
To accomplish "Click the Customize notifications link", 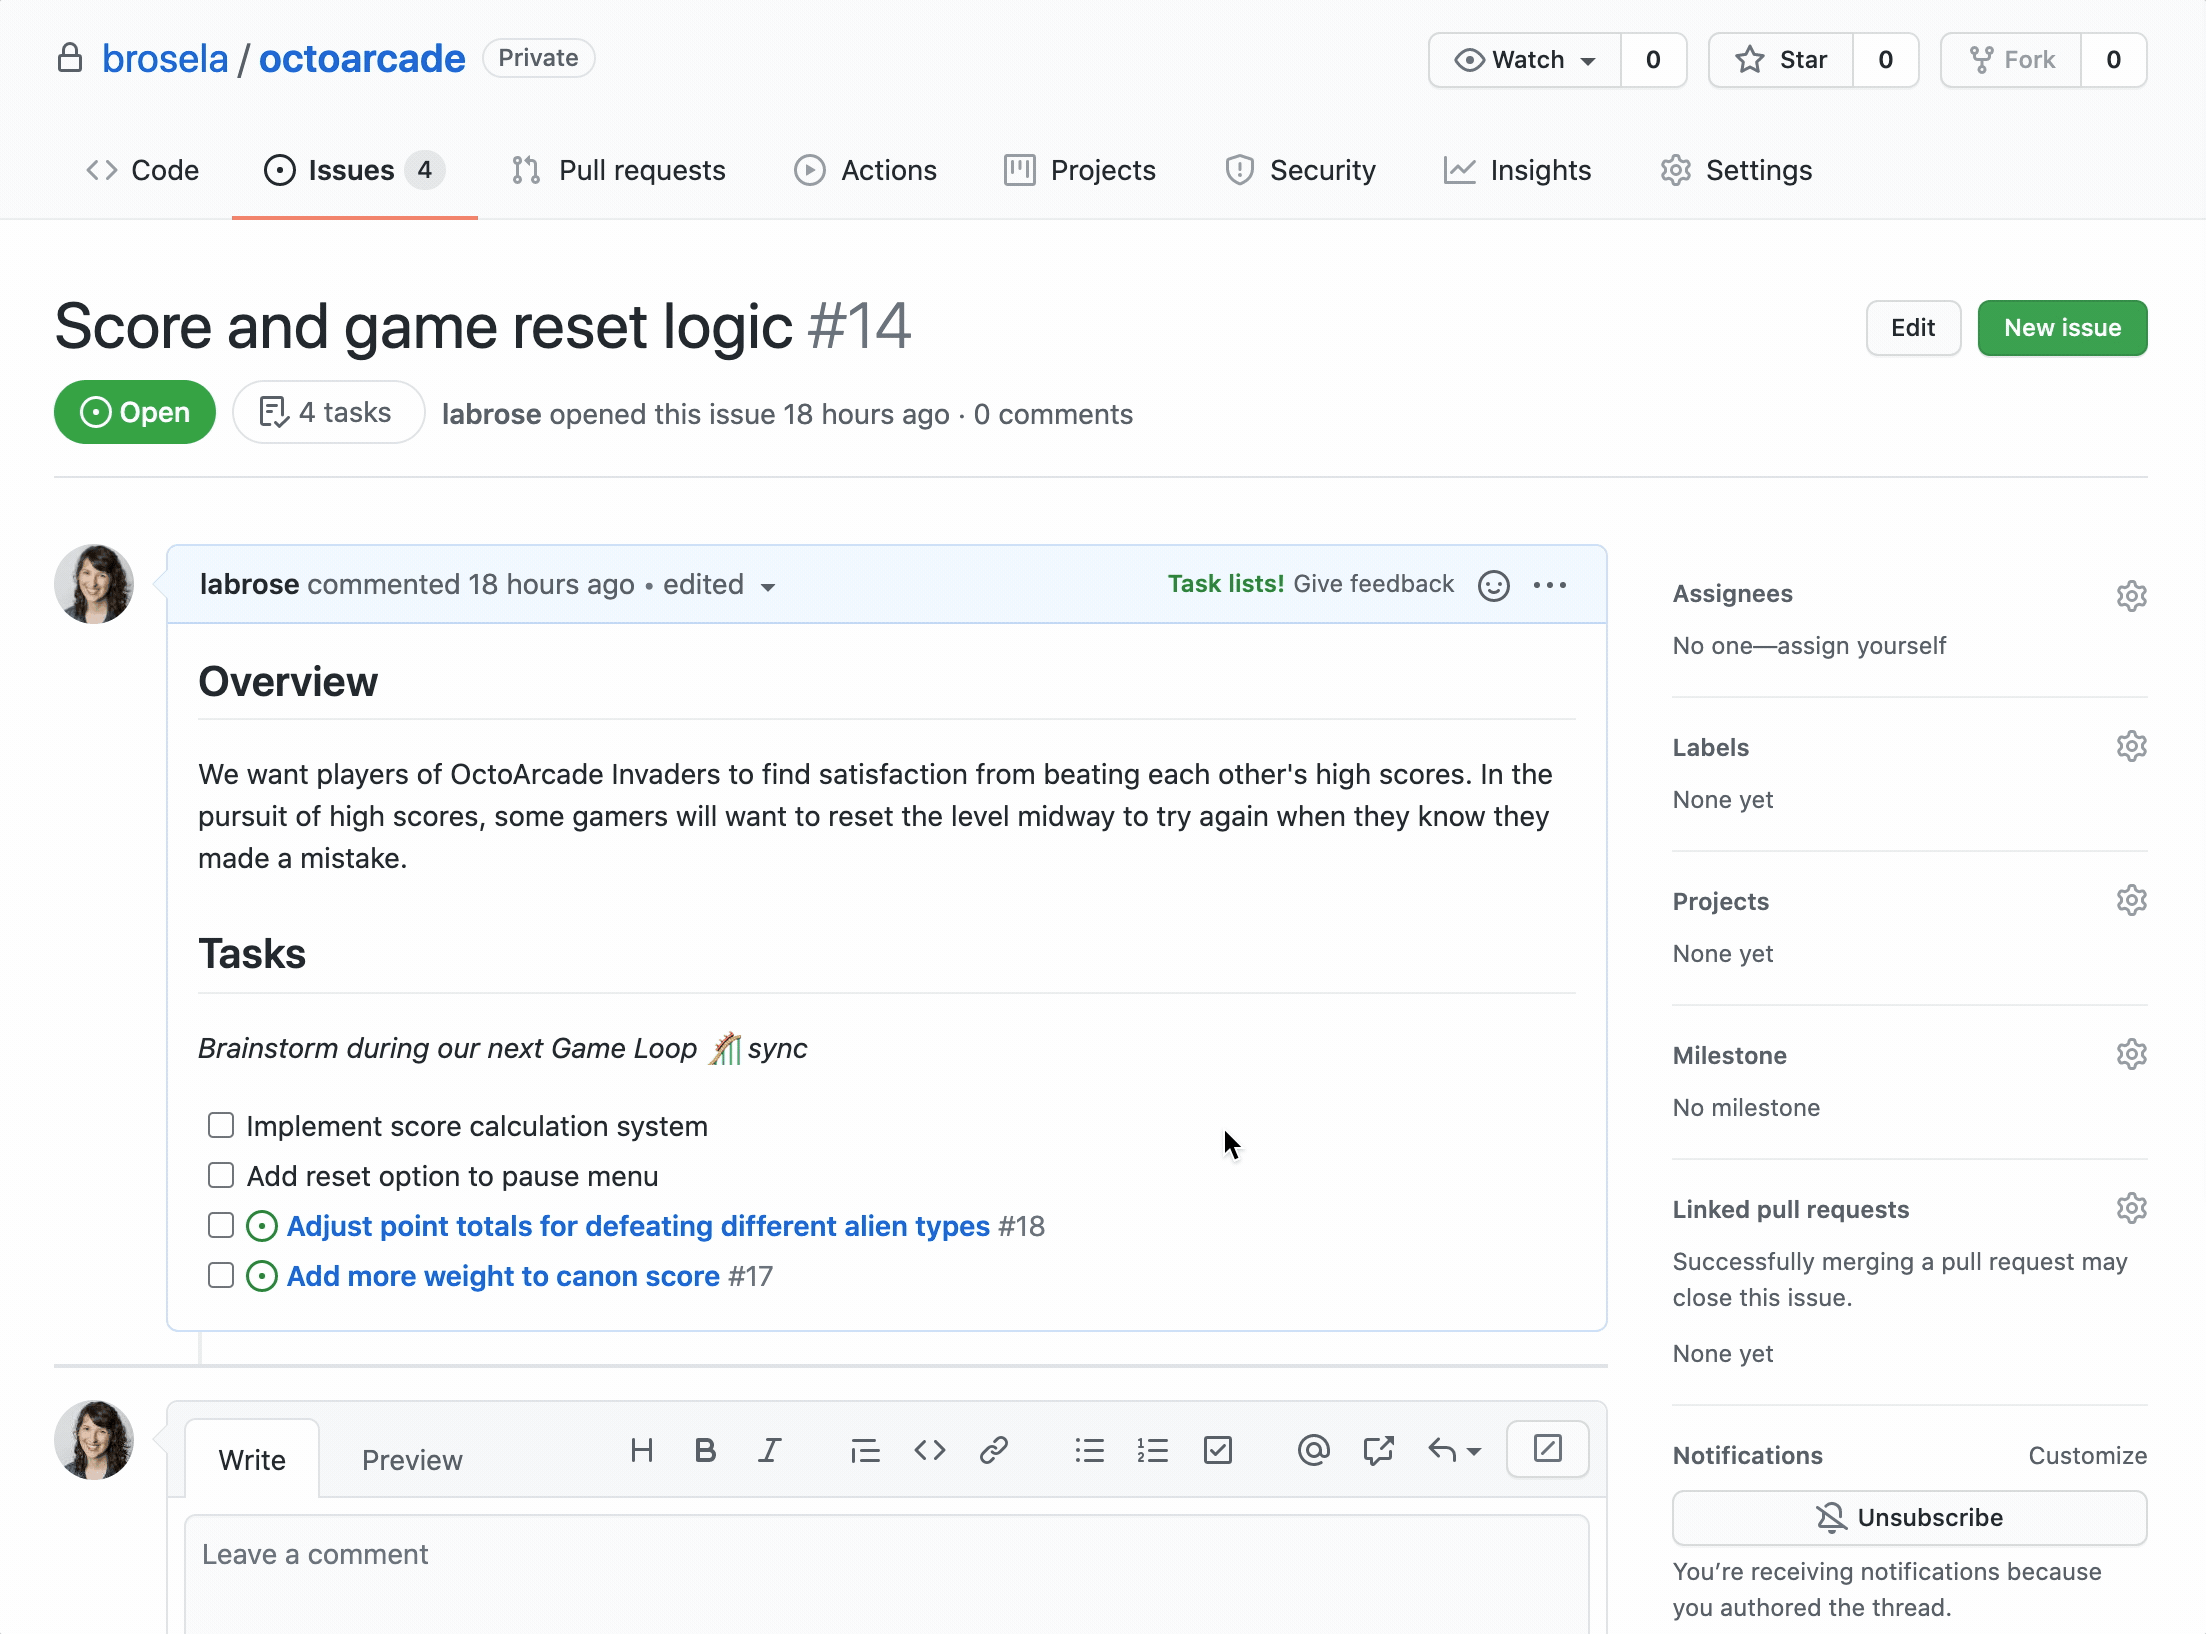I will coord(2087,1456).
